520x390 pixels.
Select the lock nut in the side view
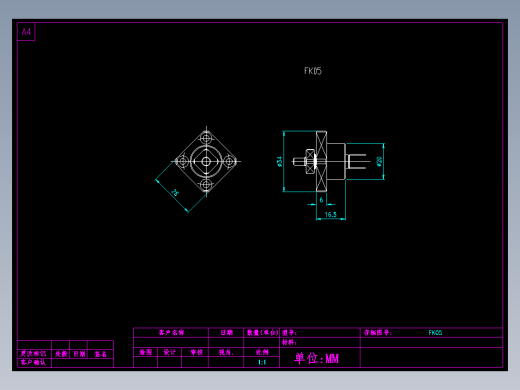point(310,161)
